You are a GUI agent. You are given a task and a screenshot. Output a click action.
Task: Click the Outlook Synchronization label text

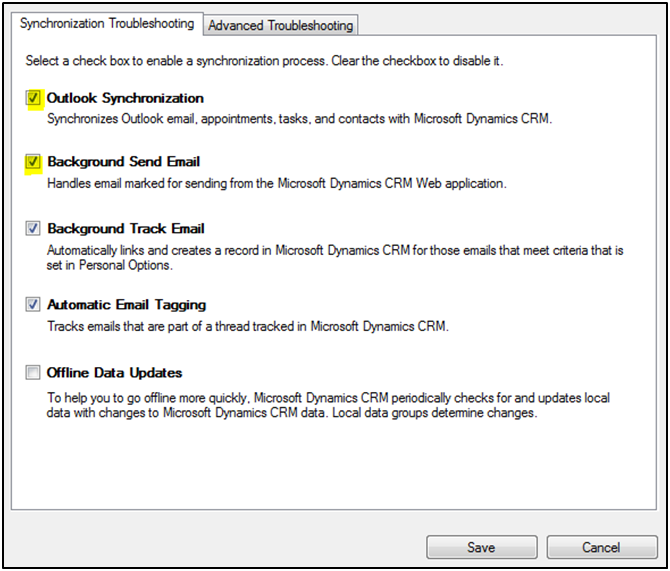125,98
